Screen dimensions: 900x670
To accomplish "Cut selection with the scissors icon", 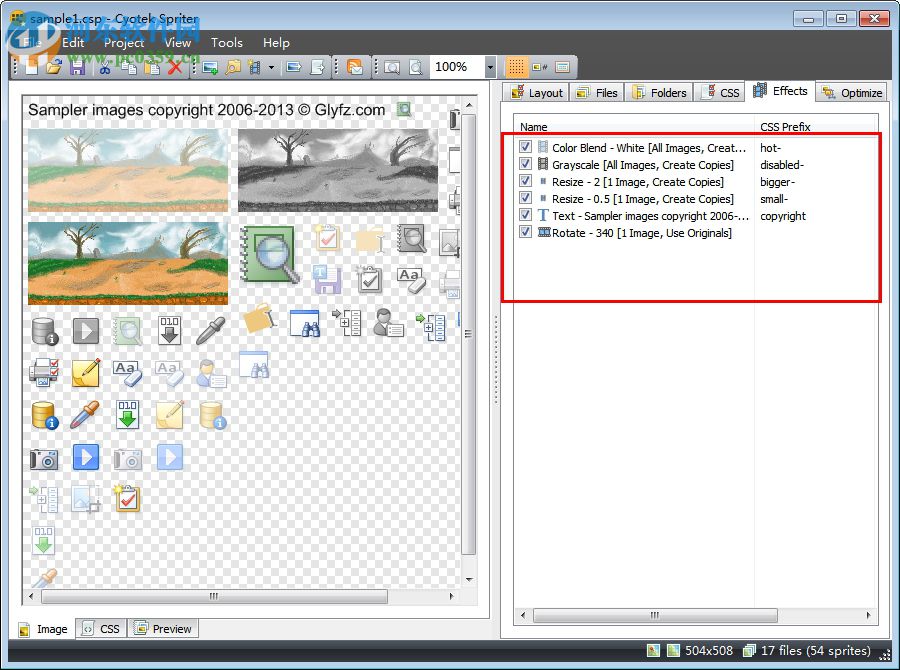I will (105, 67).
